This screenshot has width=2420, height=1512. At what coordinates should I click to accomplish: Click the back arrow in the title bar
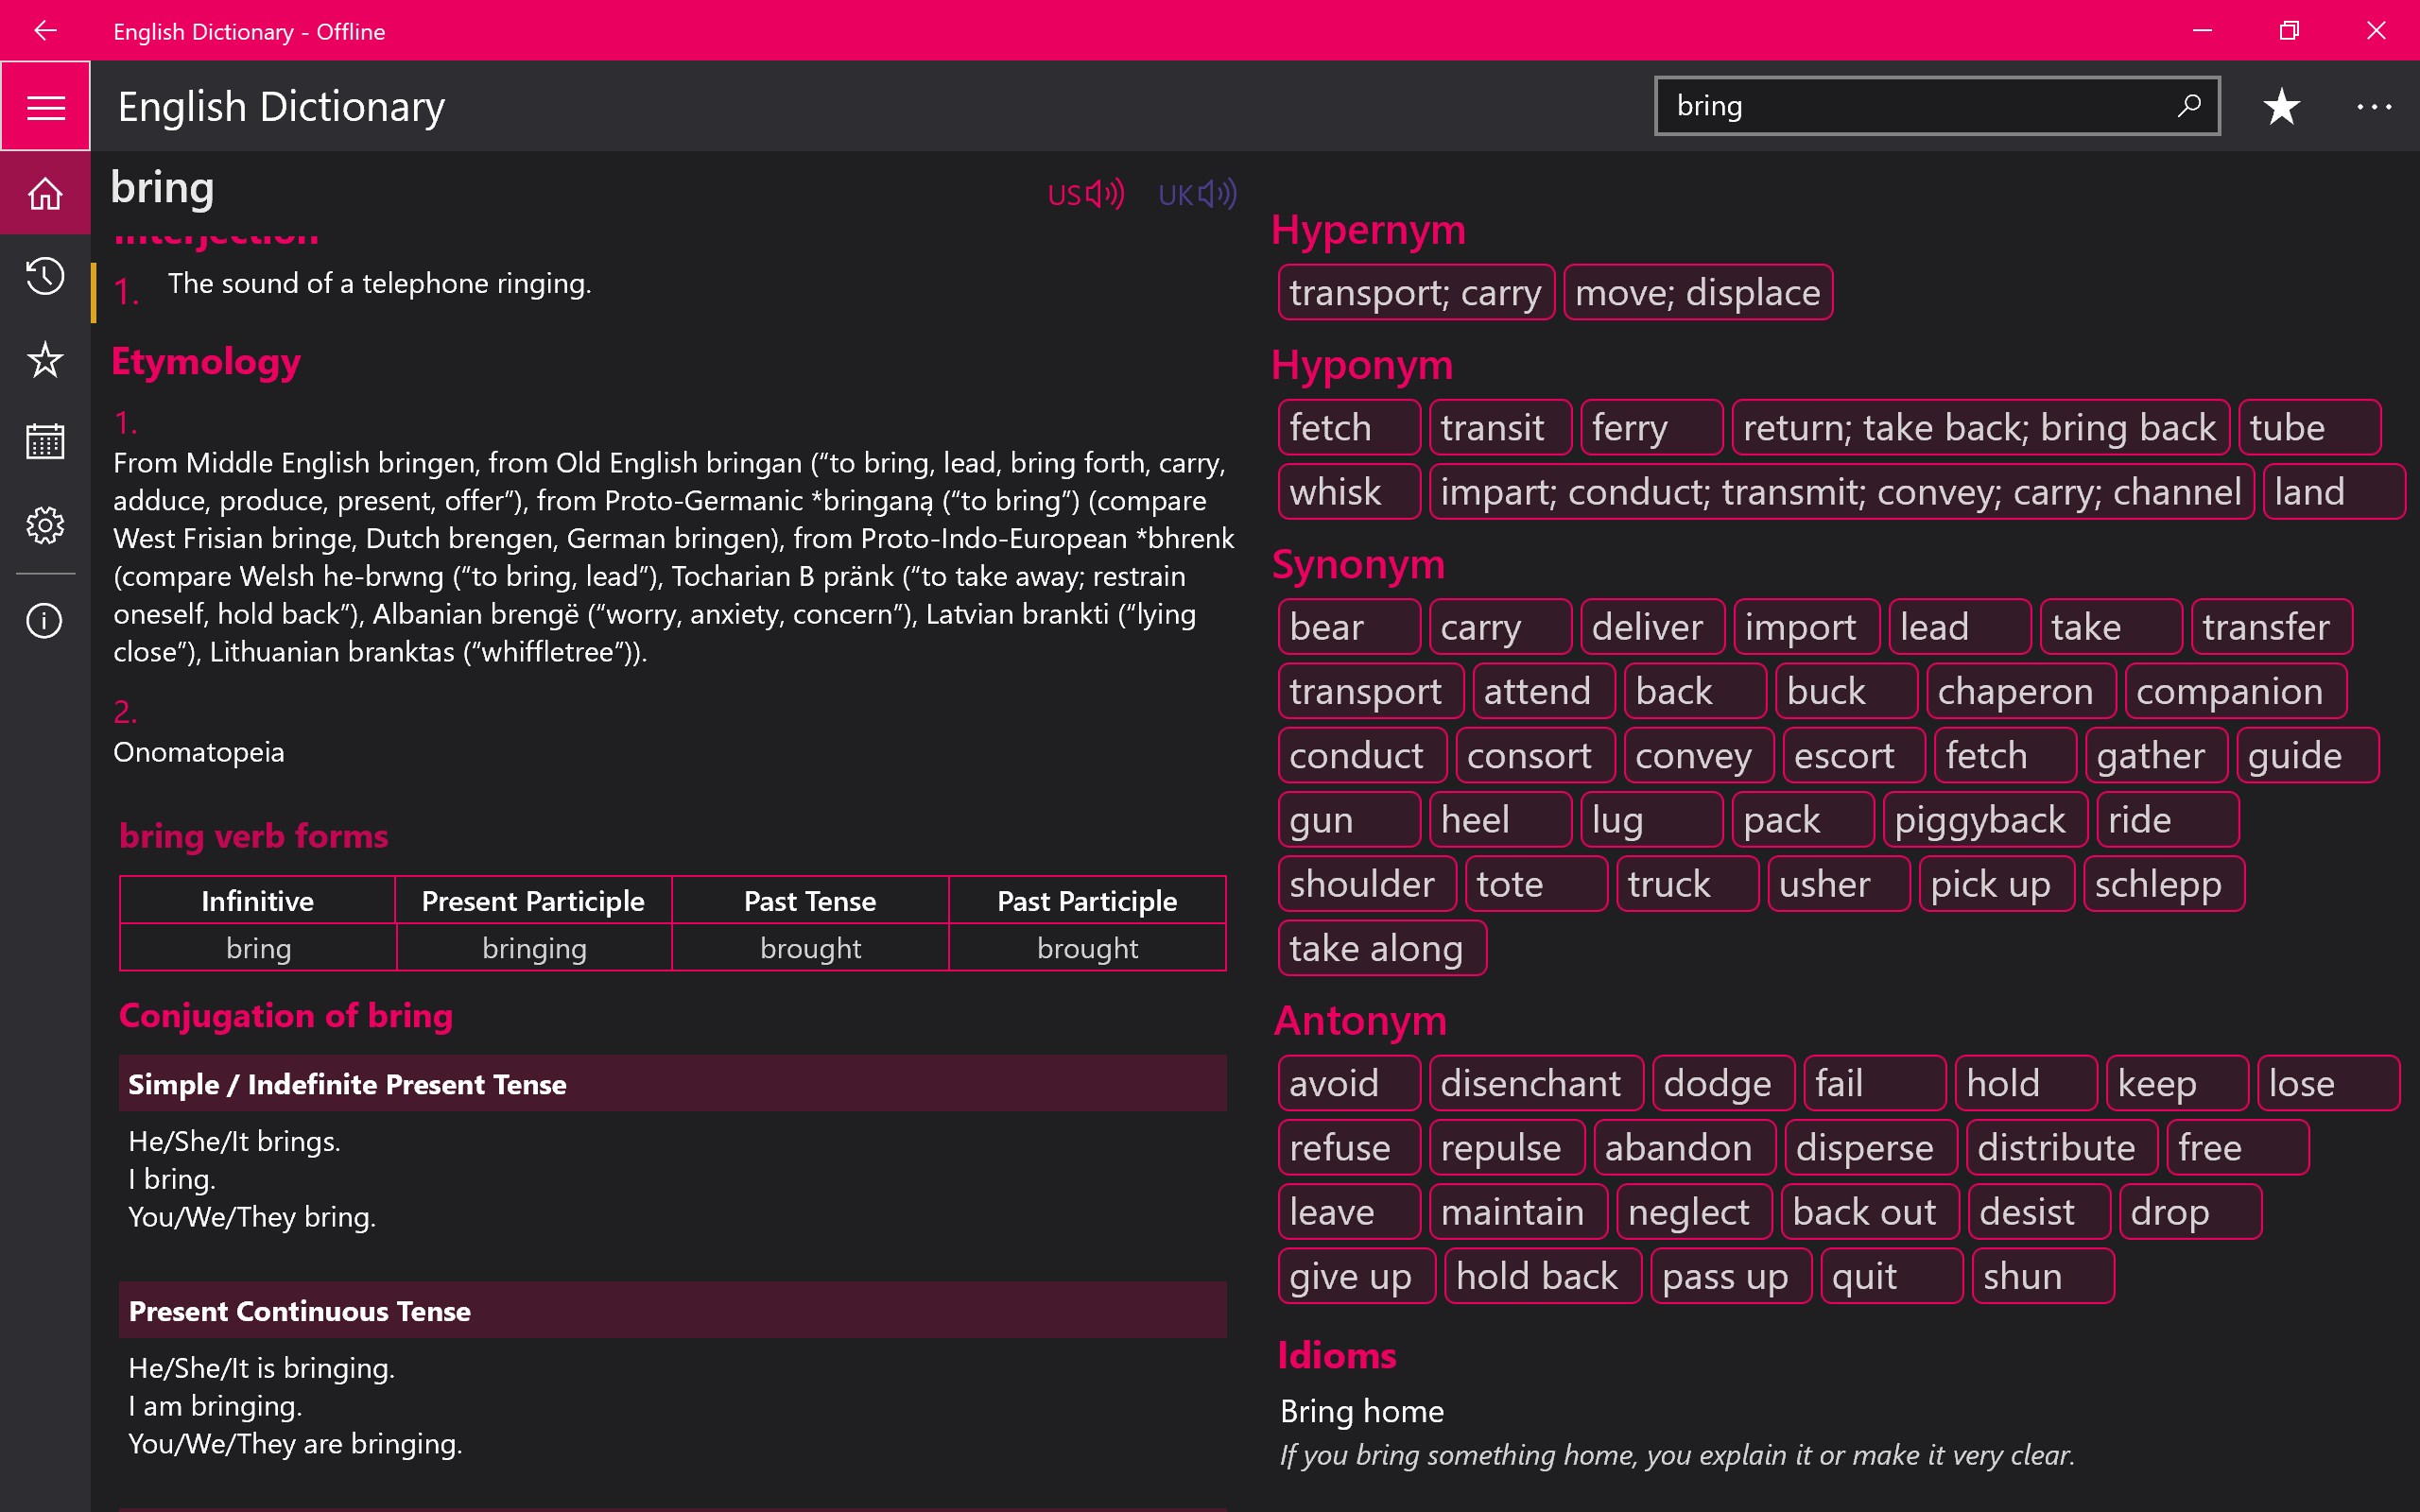click(45, 30)
